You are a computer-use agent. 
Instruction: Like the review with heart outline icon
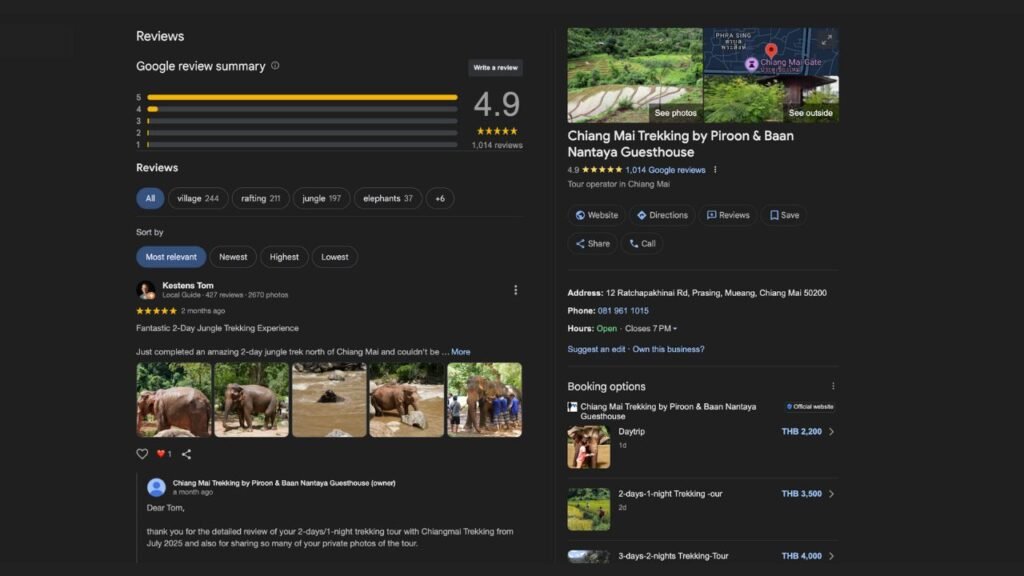click(142, 454)
